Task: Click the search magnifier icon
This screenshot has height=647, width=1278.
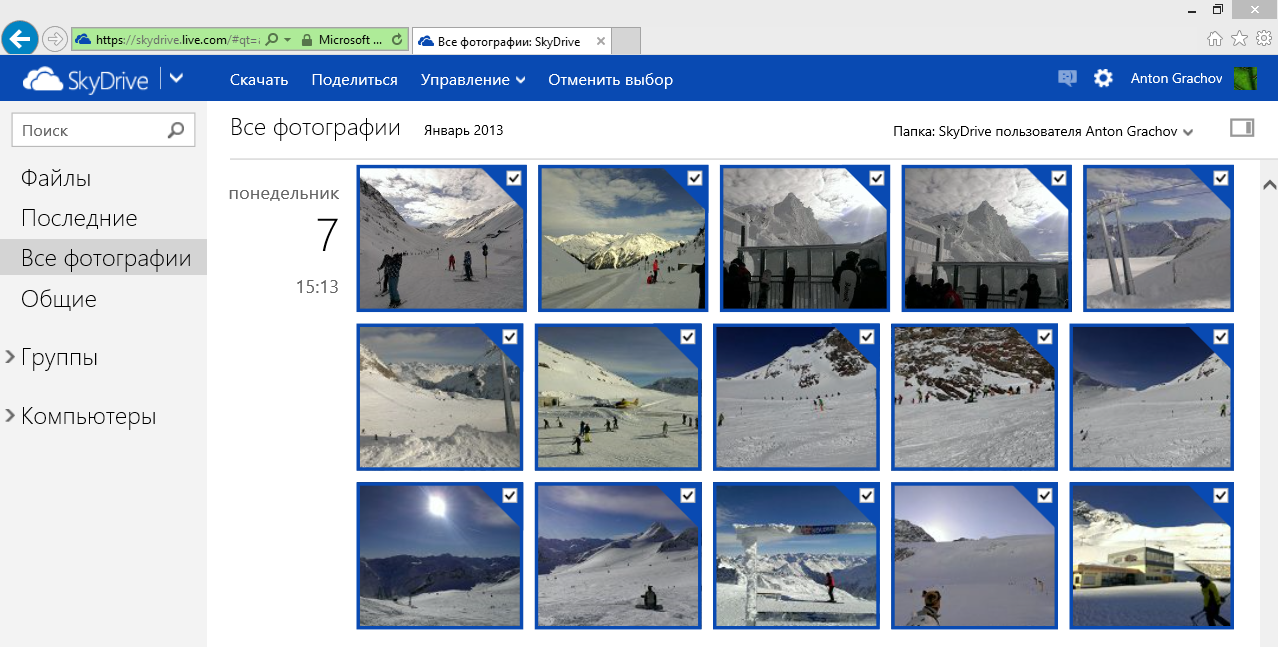Action: click(x=176, y=130)
